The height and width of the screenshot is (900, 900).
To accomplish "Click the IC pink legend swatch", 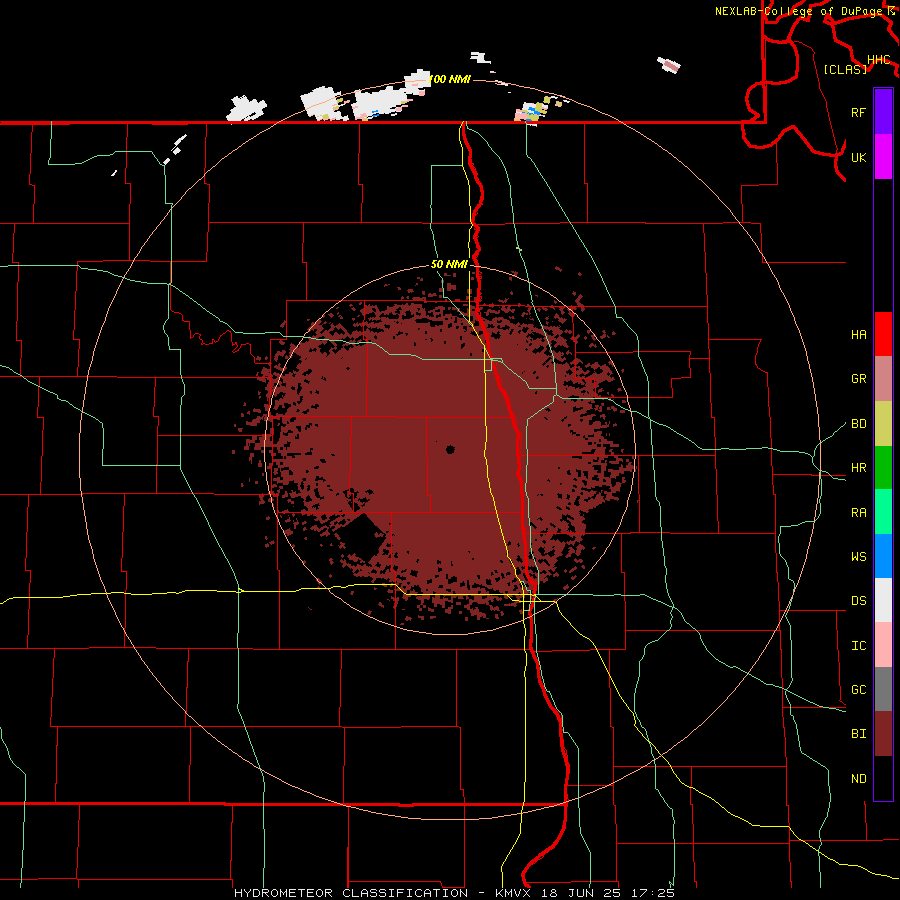I will pyautogui.click(x=883, y=645).
